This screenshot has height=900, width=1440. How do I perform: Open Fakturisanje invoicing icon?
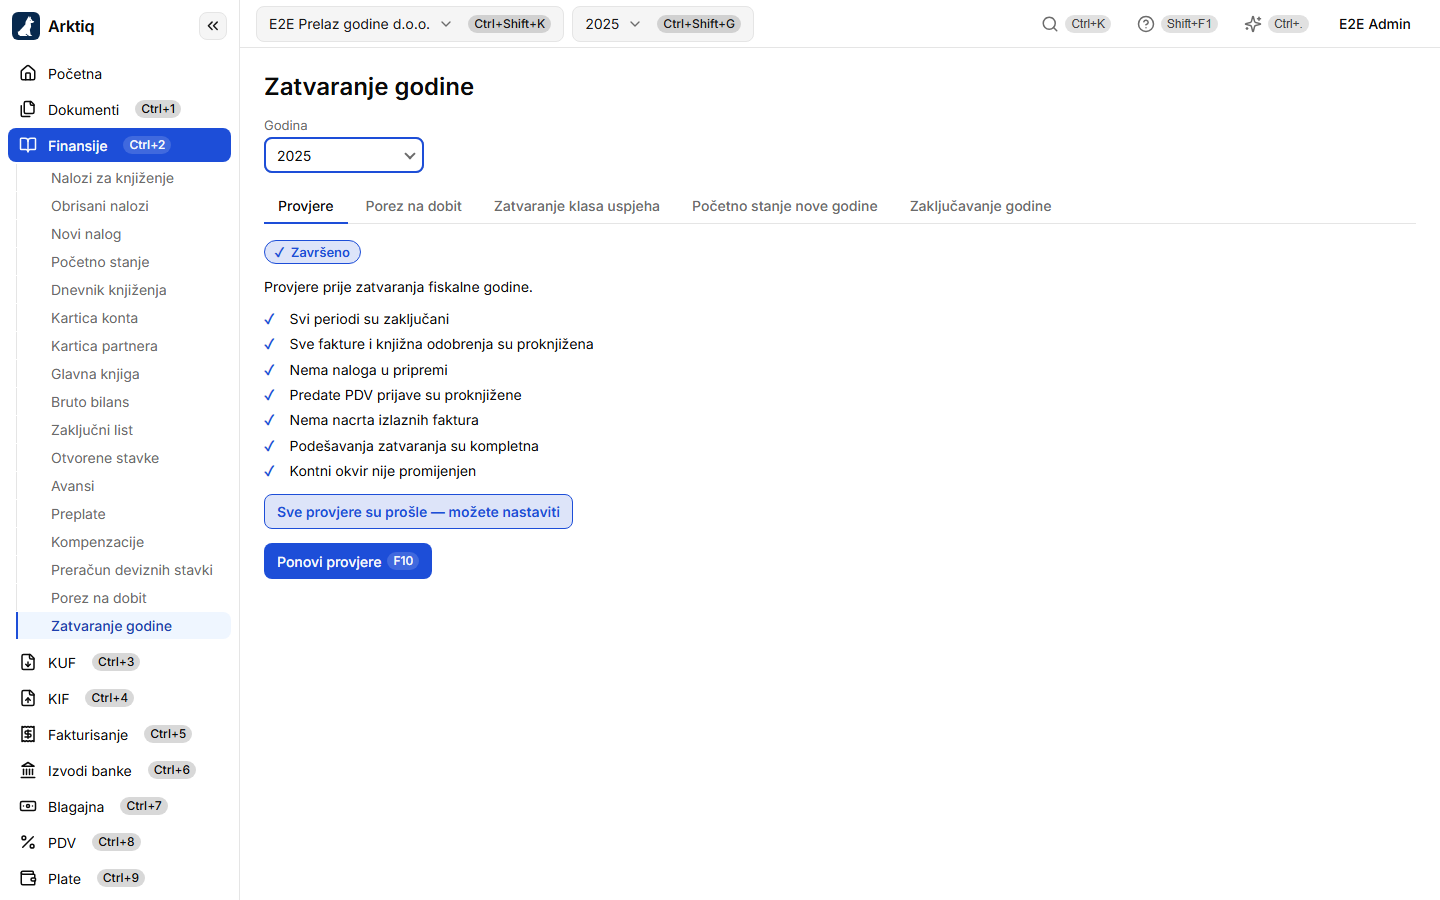tap(28, 734)
